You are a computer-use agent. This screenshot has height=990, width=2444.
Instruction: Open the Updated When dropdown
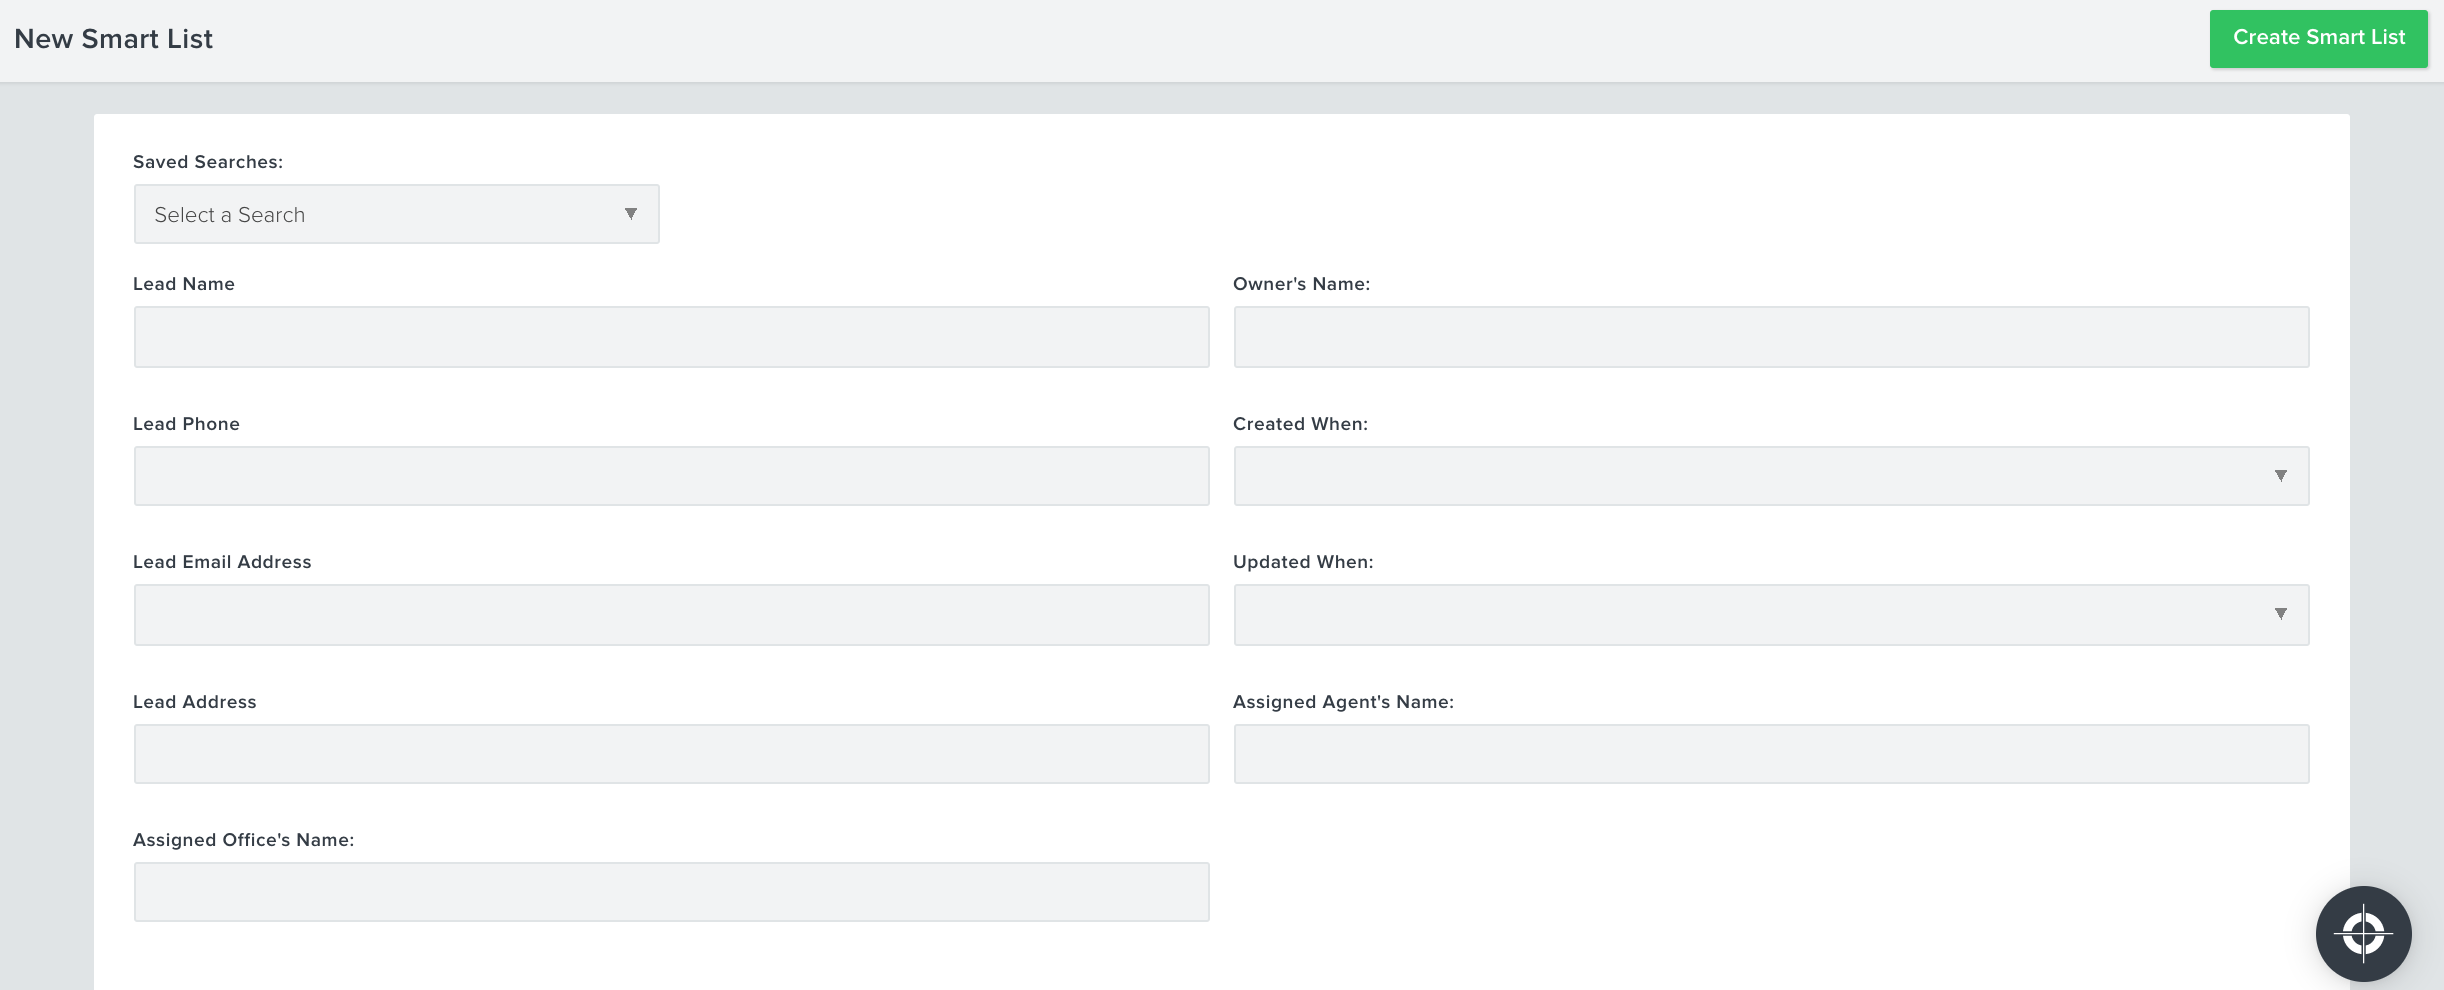pyautogui.click(x=1771, y=615)
